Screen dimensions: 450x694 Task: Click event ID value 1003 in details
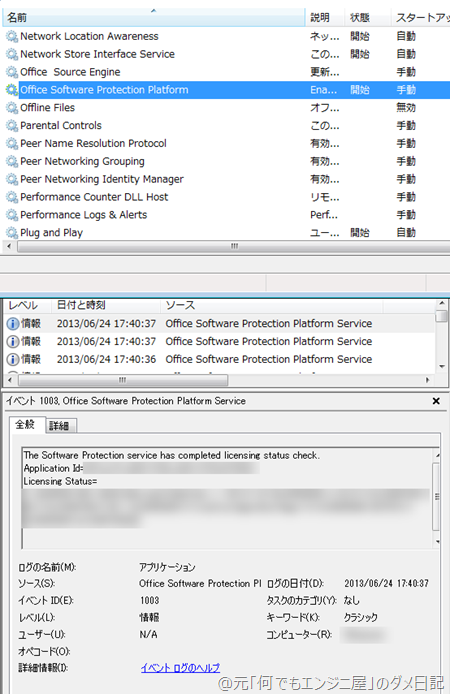(x=150, y=601)
